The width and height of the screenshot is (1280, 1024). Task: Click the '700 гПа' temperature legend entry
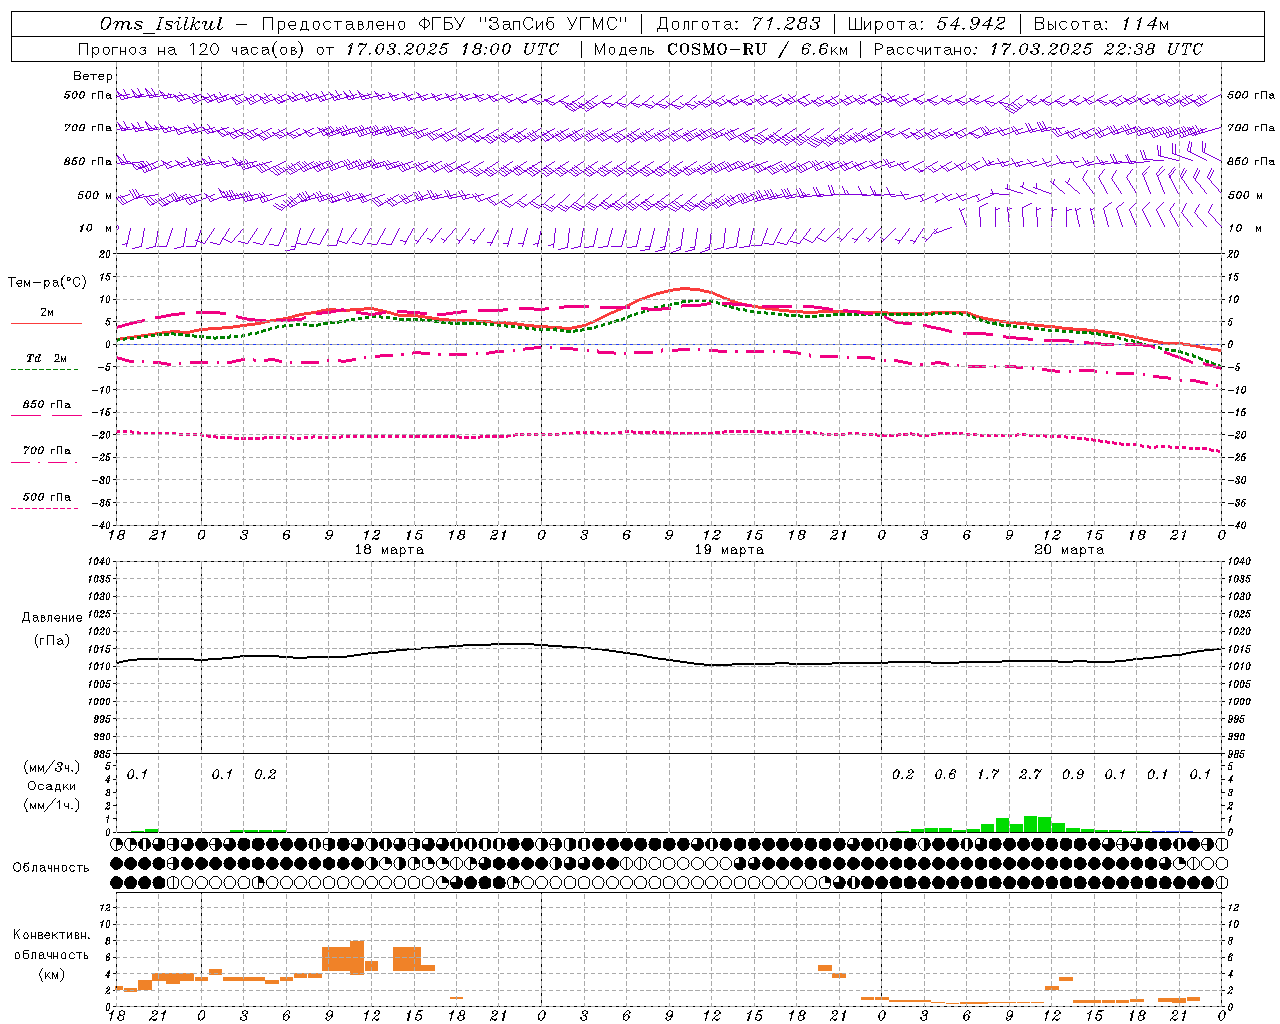pos(46,451)
